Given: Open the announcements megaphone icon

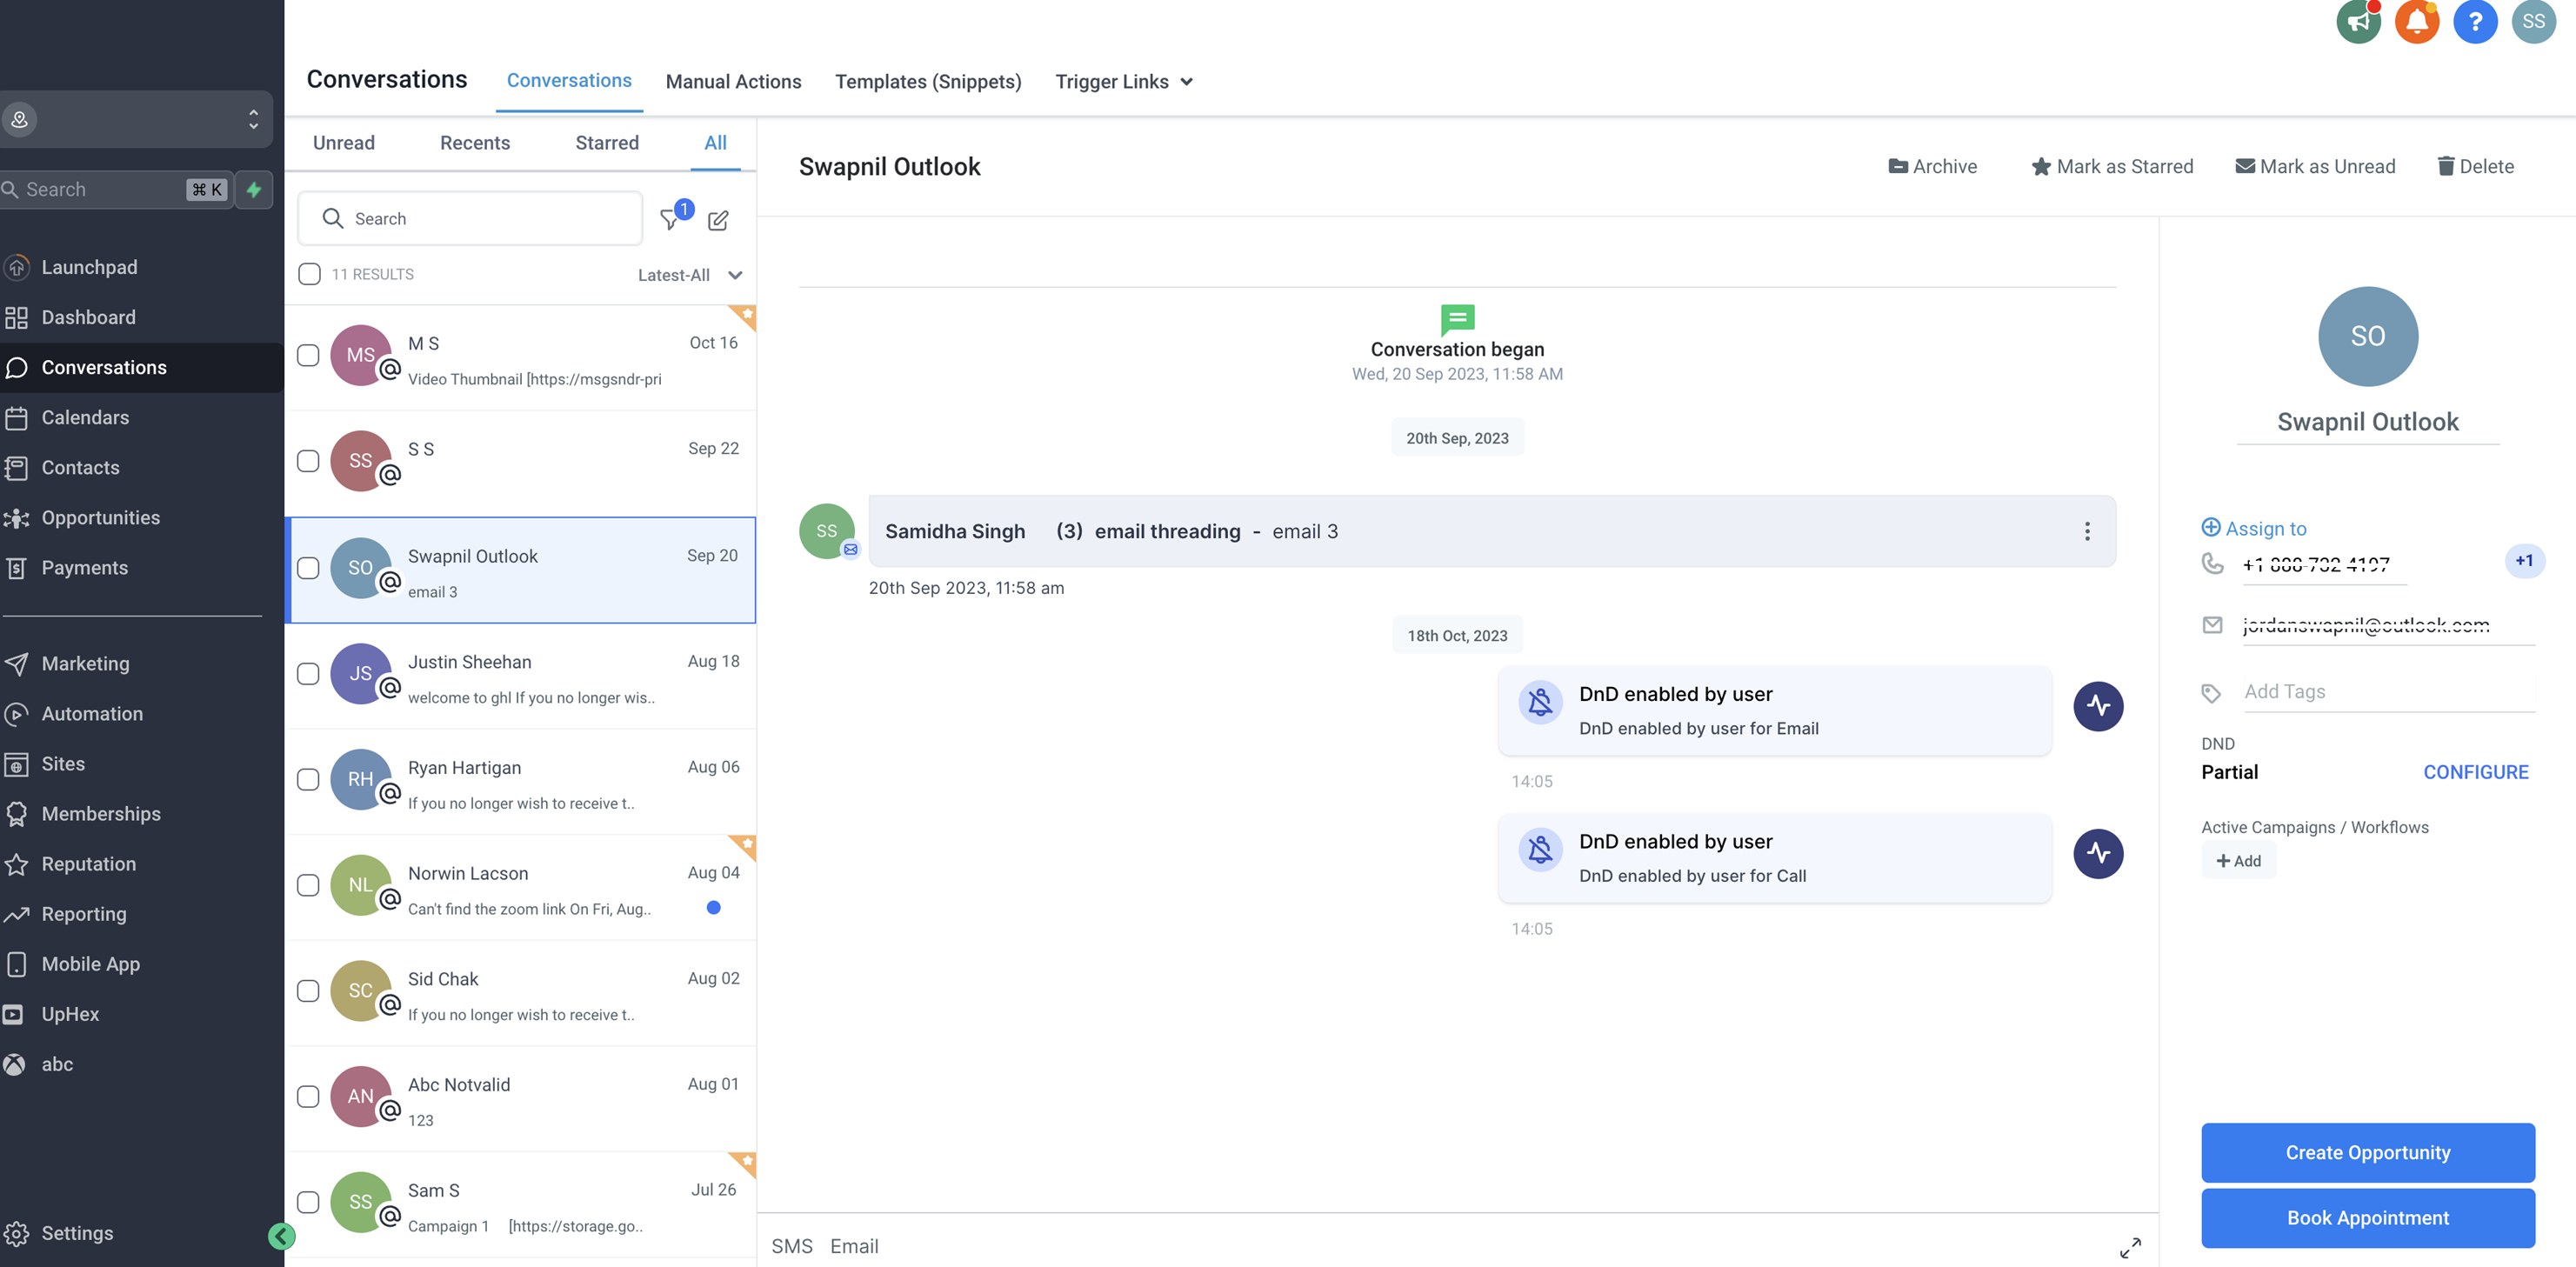Looking at the screenshot, I should (2358, 22).
